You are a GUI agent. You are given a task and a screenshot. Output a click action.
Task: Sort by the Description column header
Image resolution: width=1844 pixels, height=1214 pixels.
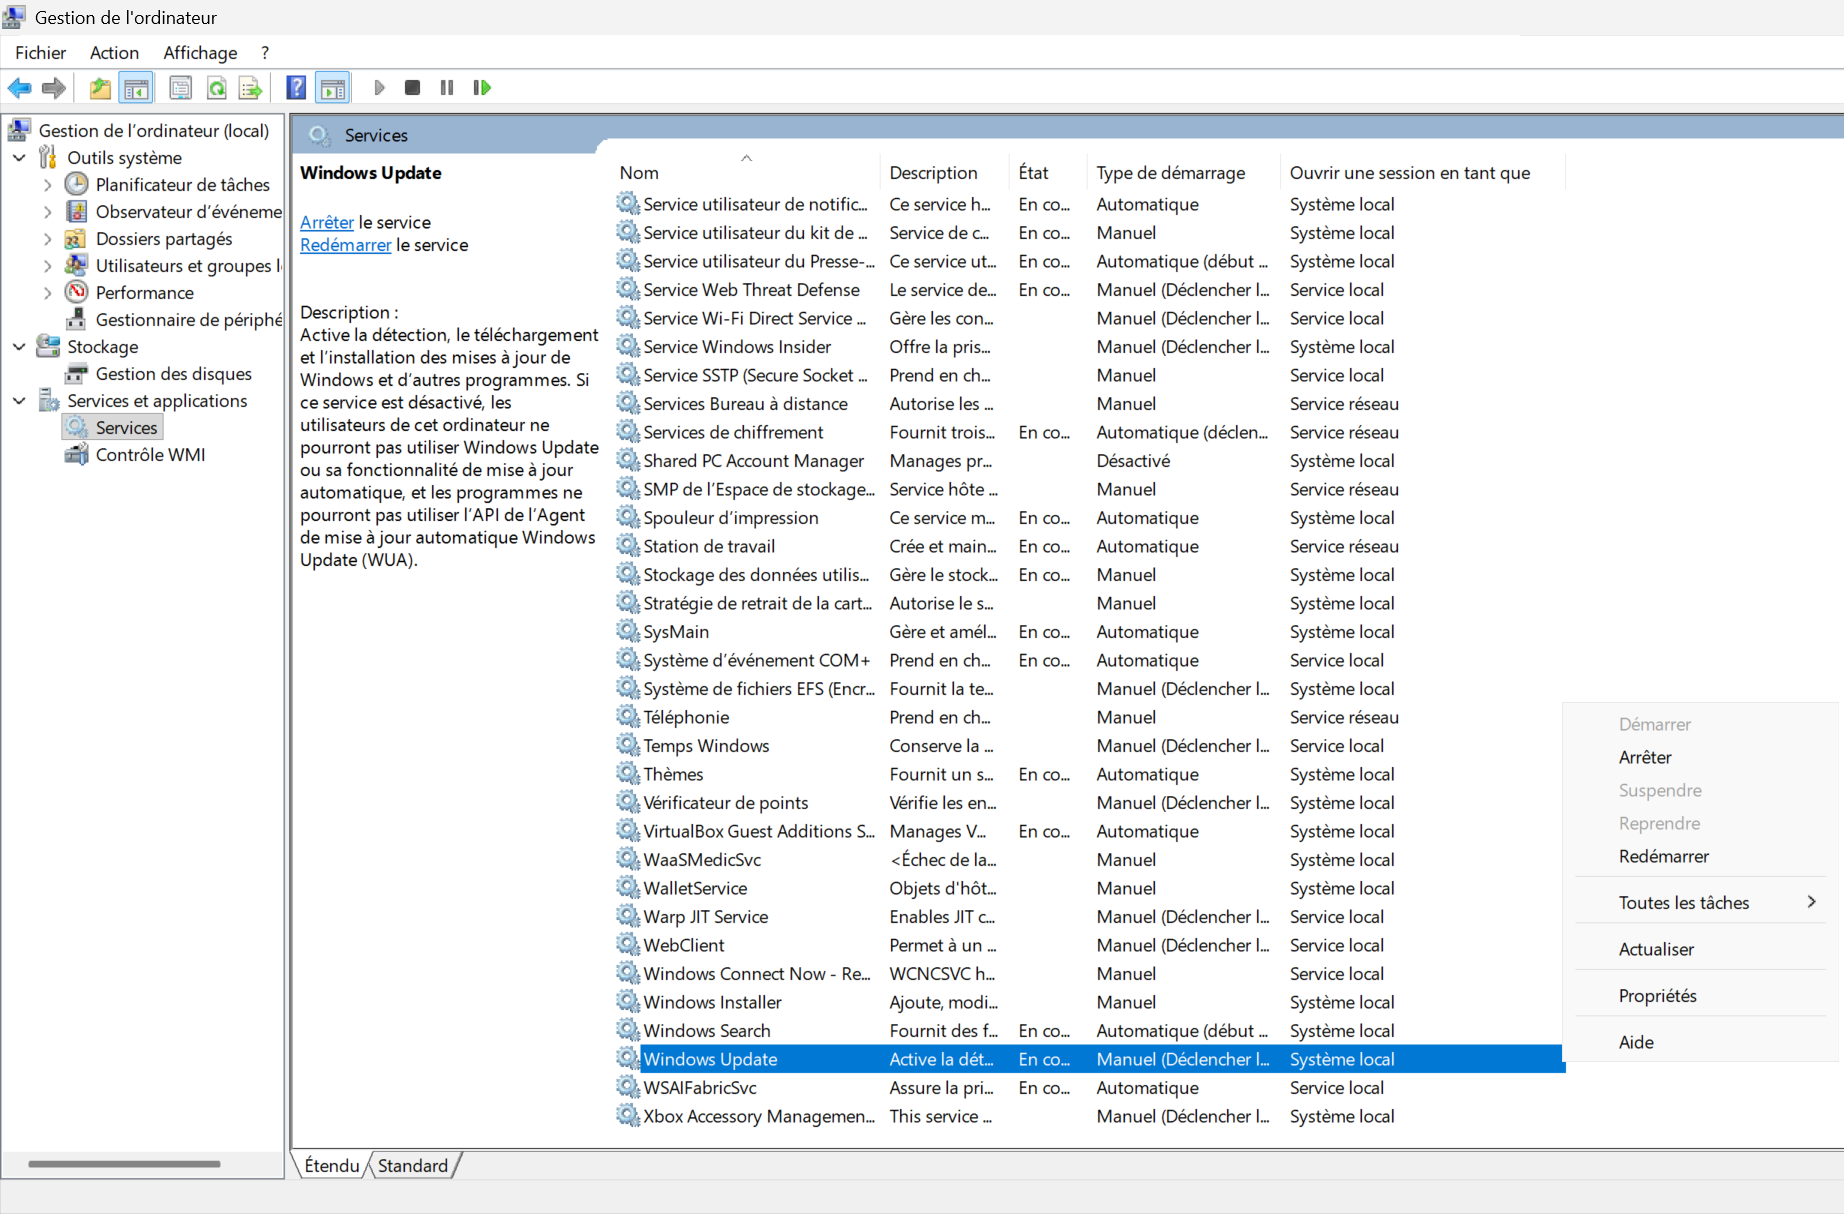[x=944, y=172]
